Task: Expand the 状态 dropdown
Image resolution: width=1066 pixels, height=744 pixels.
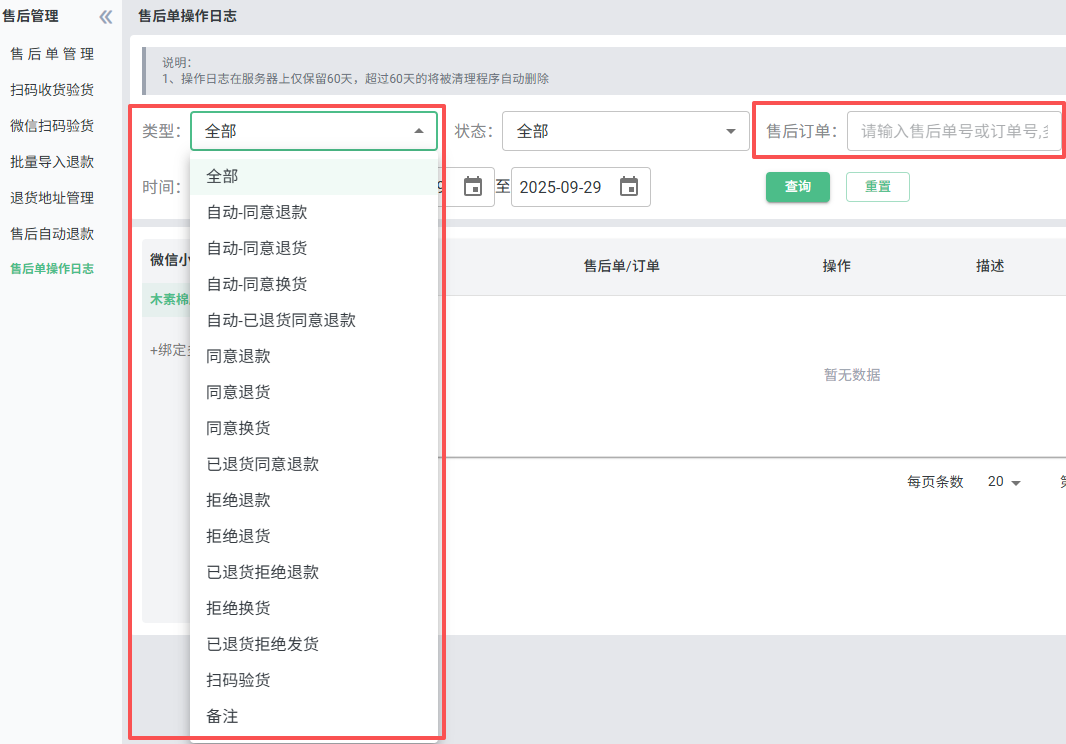Action: pyautogui.click(x=730, y=131)
